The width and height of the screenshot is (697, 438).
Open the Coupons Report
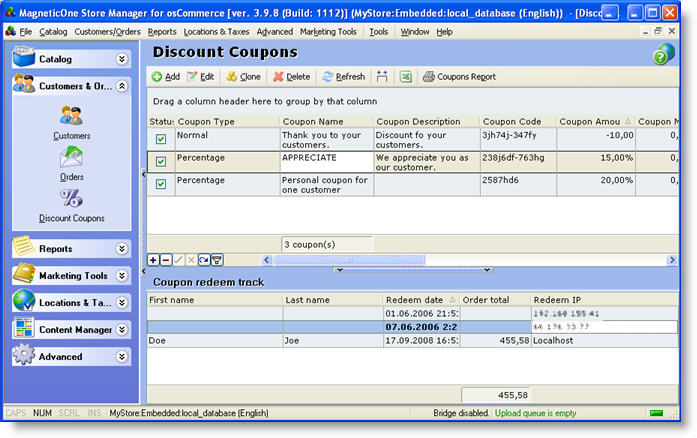coord(459,77)
